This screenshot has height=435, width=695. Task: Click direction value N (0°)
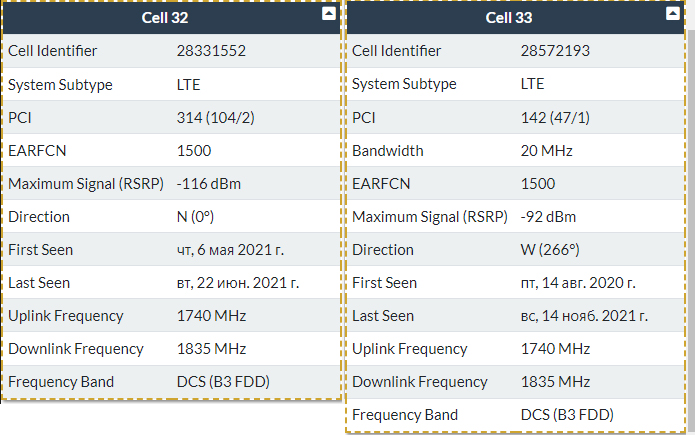pyautogui.click(x=196, y=216)
